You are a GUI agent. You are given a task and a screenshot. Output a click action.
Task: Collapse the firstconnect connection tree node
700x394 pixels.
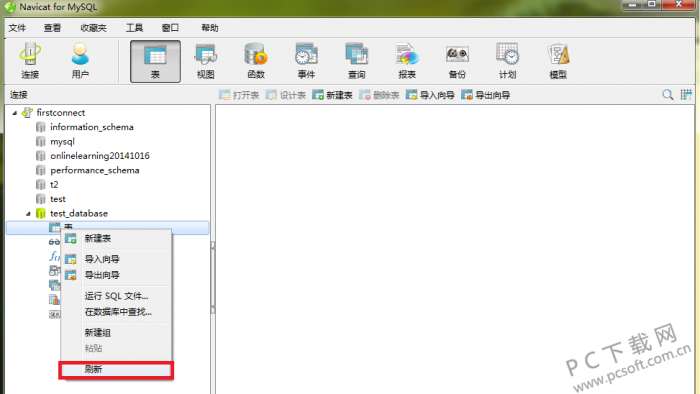pos(15,113)
